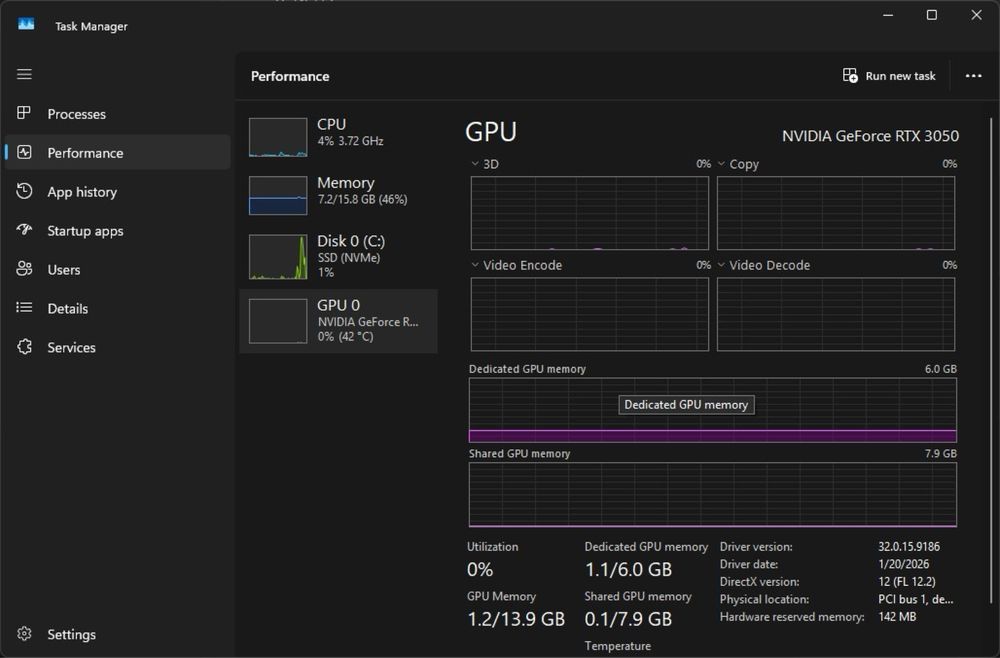Click the PCI bus 1 physical location value
1000x658 pixels.
916,599
